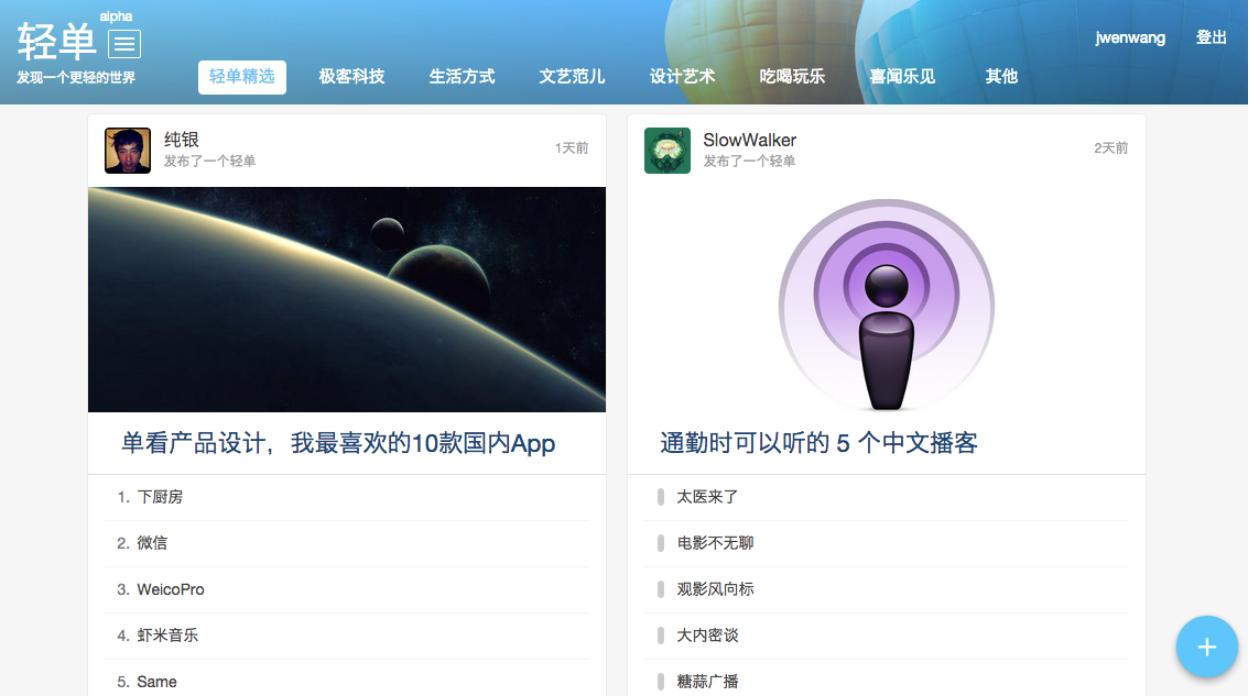This screenshot has width=1250, height=698.
Task: Select the 轻单精选 tab
Action: (x=242, y=77)
